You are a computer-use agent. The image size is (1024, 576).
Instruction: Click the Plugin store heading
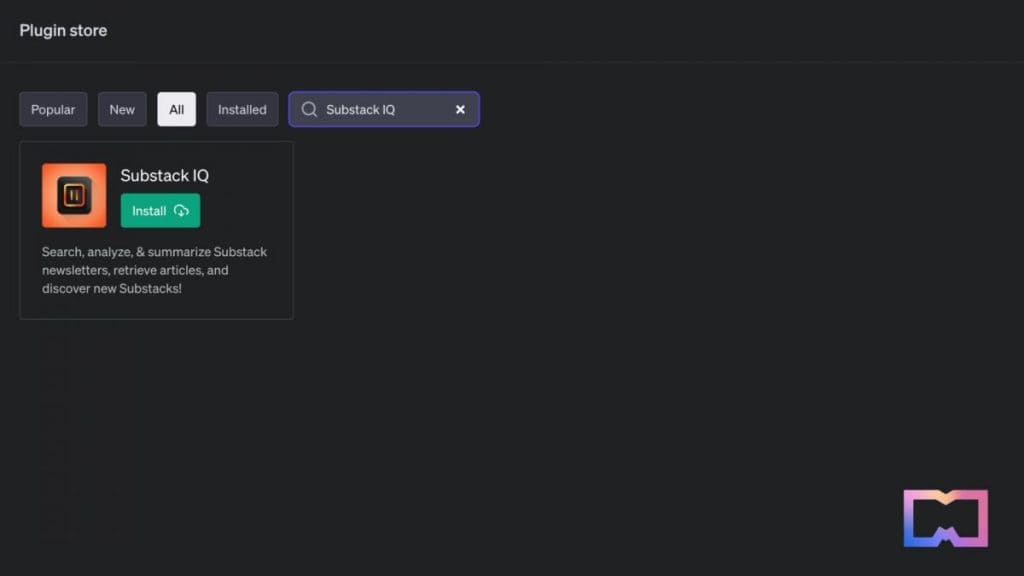pos(63,31)
